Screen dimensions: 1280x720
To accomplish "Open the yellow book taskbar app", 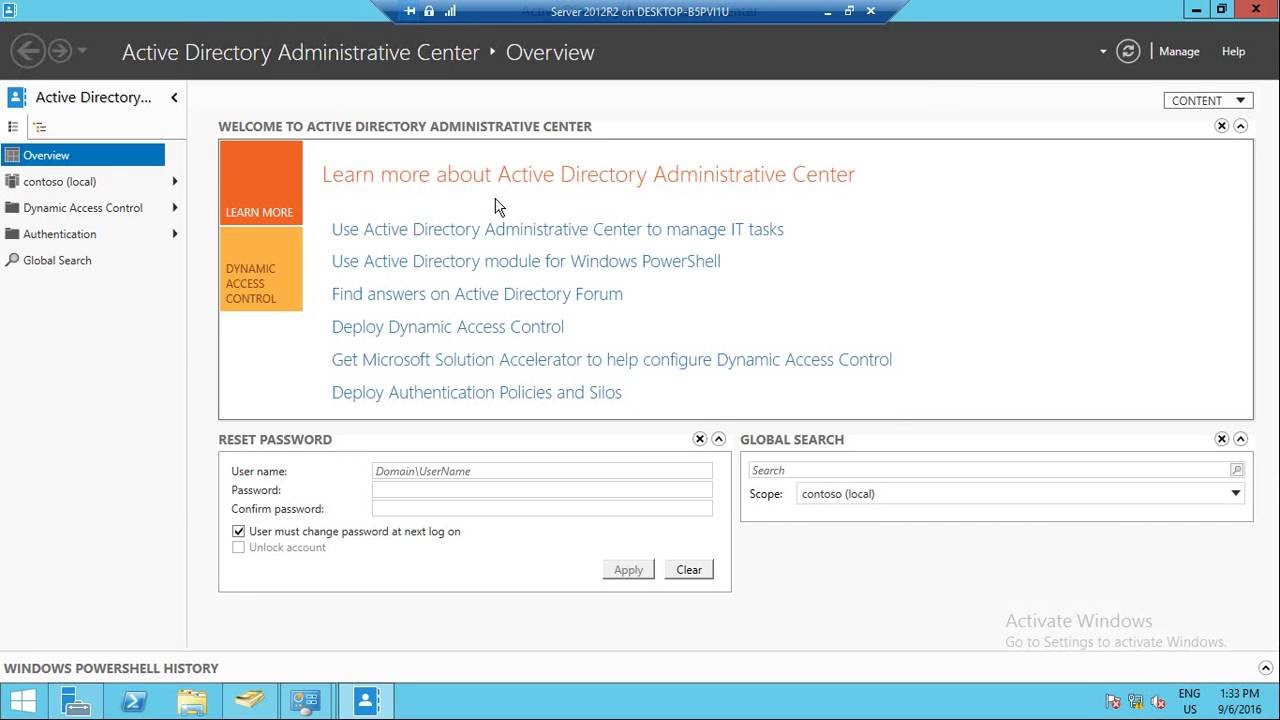I will tap(249, 701).
